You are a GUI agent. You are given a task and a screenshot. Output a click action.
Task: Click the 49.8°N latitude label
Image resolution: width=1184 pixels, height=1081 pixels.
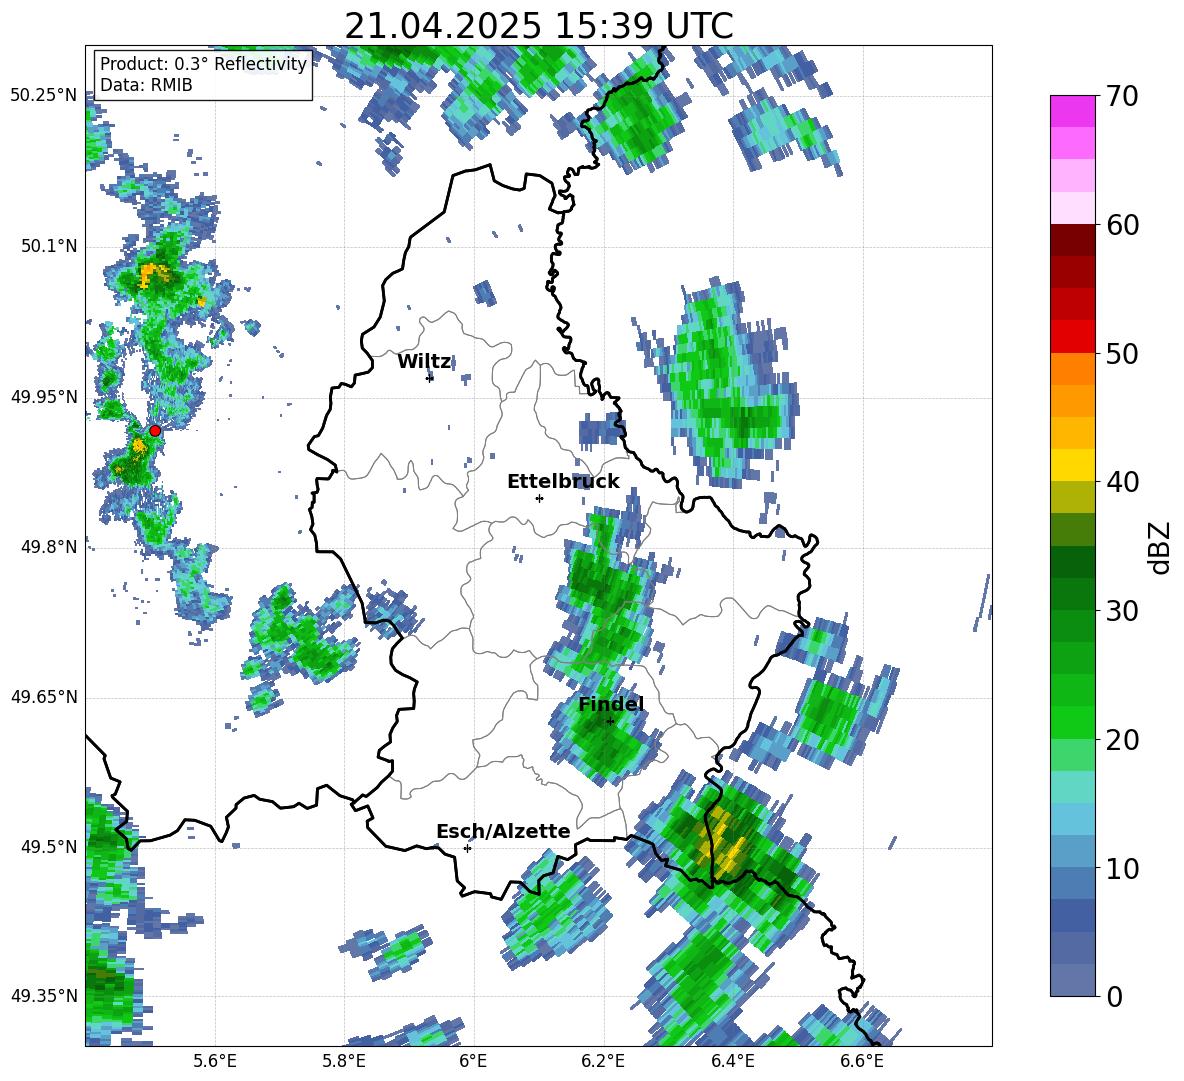[49, 547]
